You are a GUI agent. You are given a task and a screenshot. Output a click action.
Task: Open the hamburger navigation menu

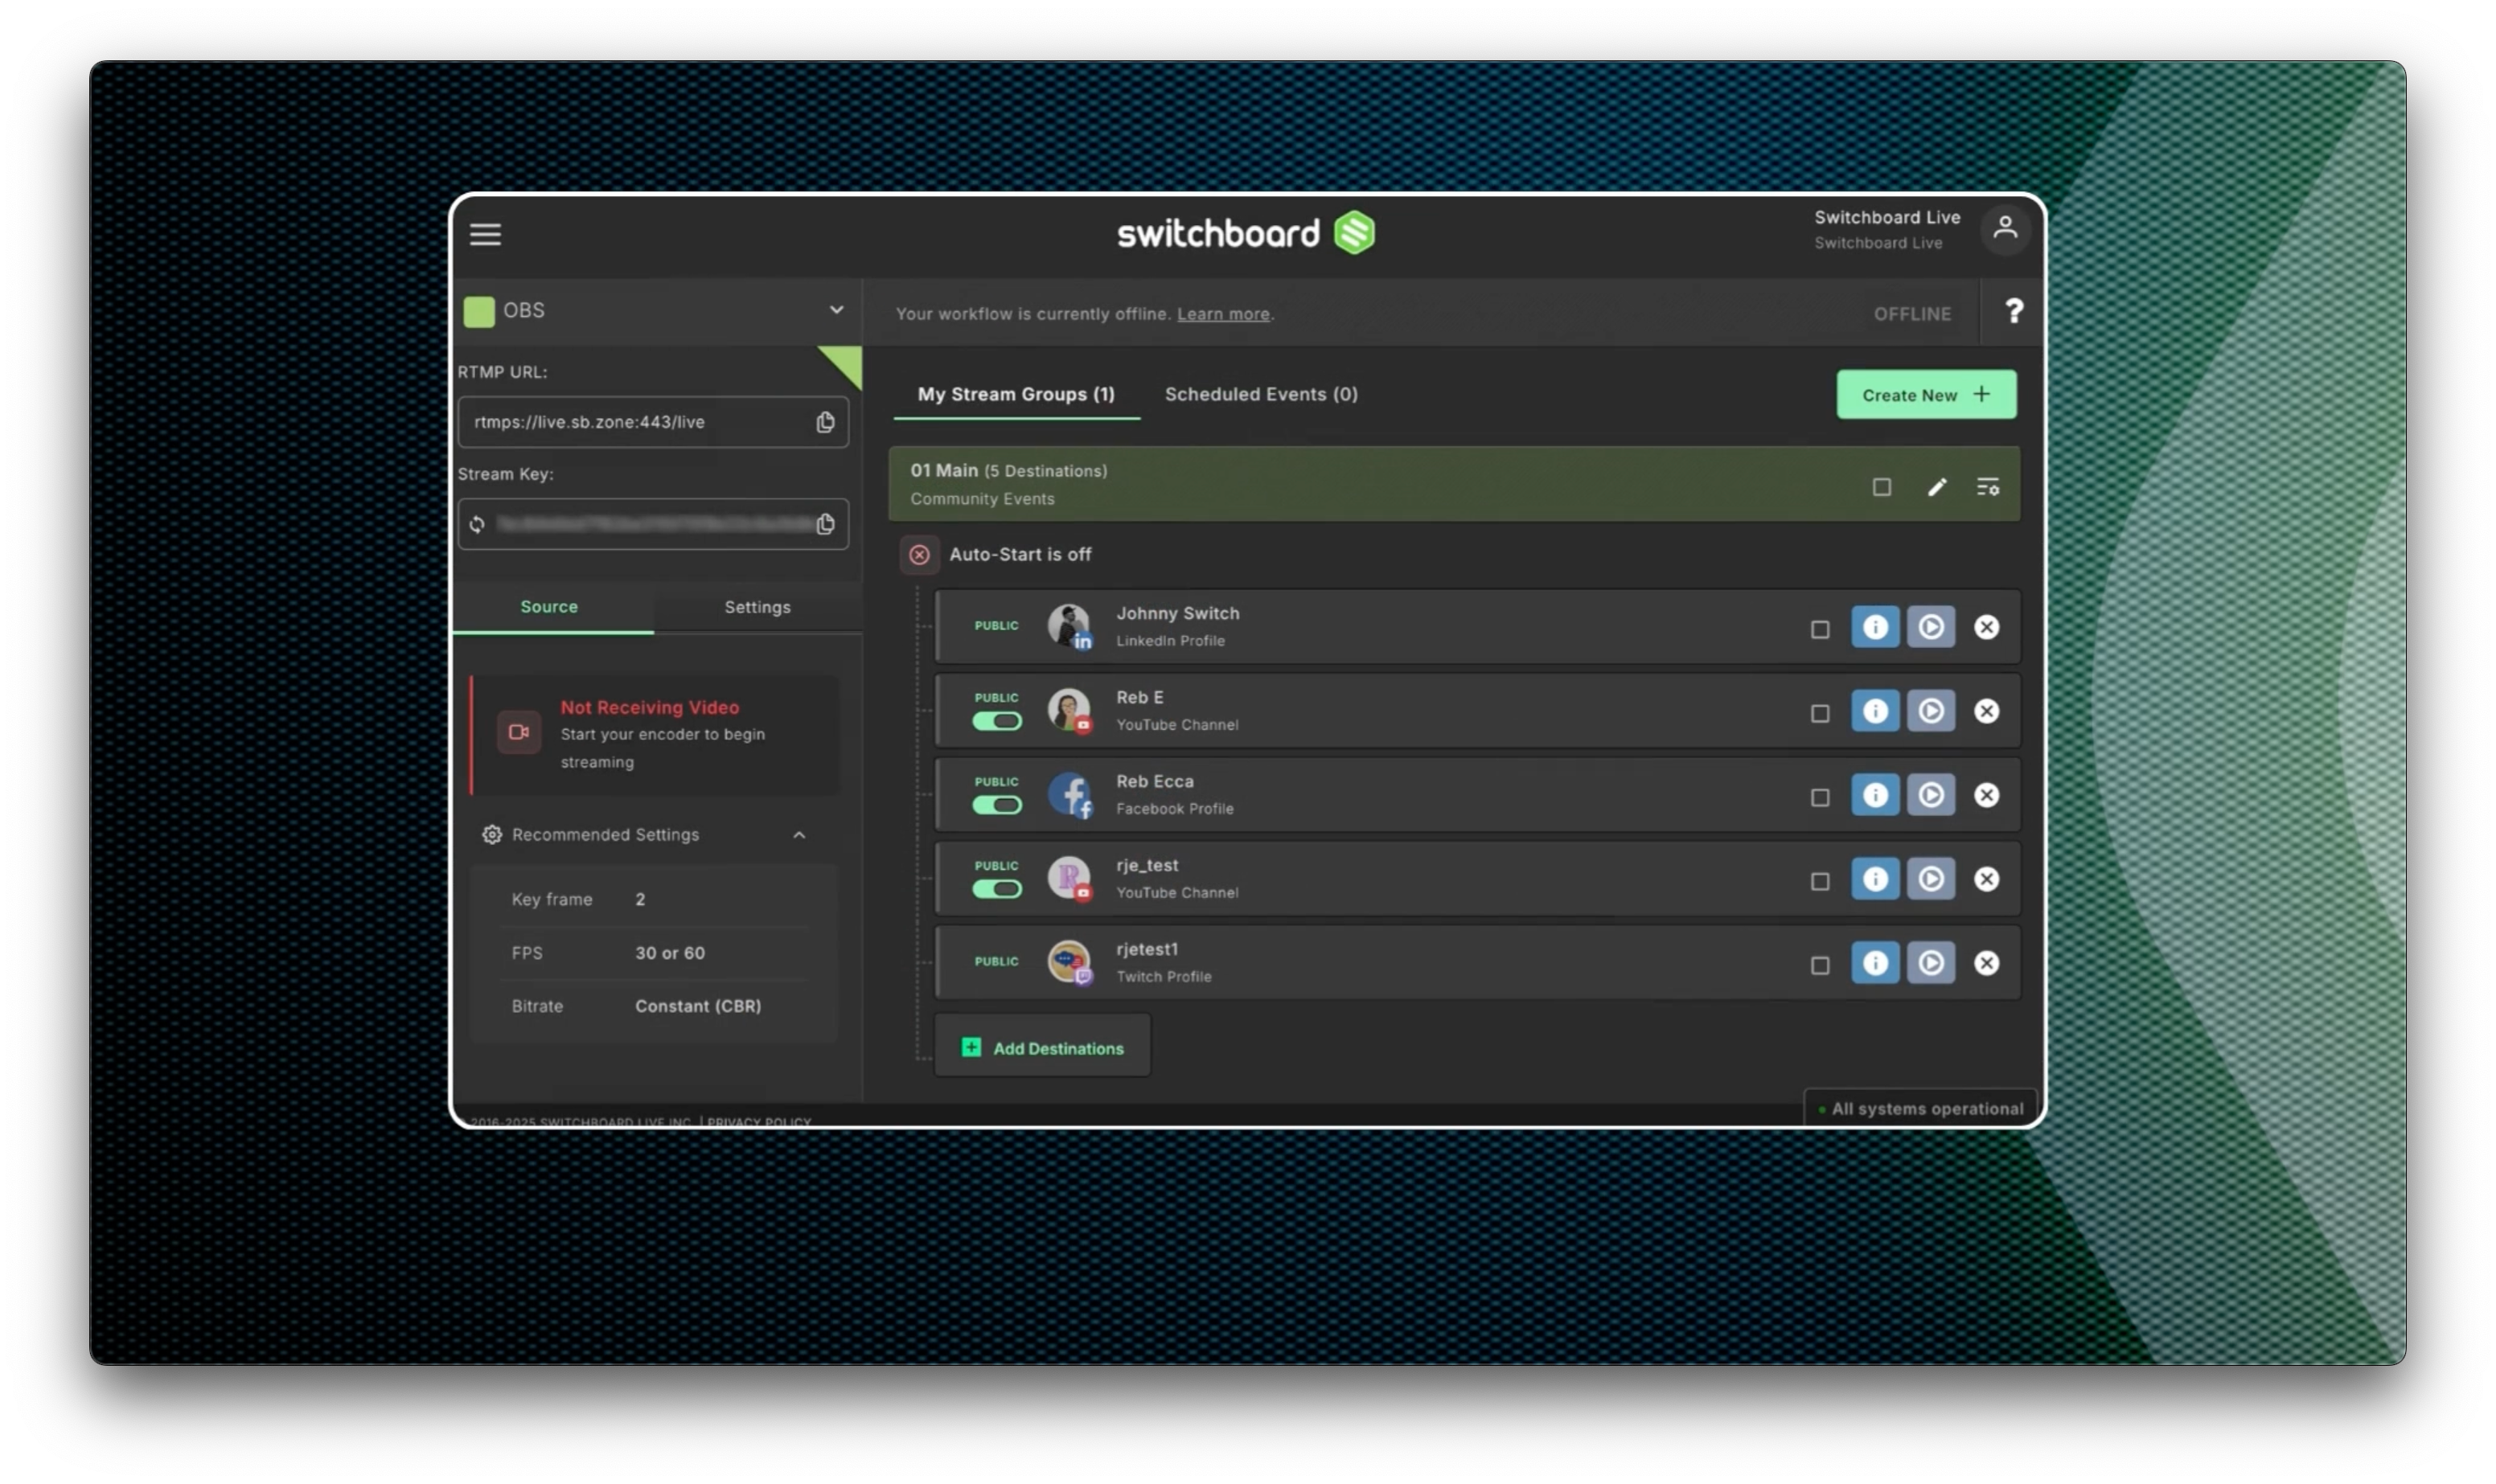coord(486,234)
